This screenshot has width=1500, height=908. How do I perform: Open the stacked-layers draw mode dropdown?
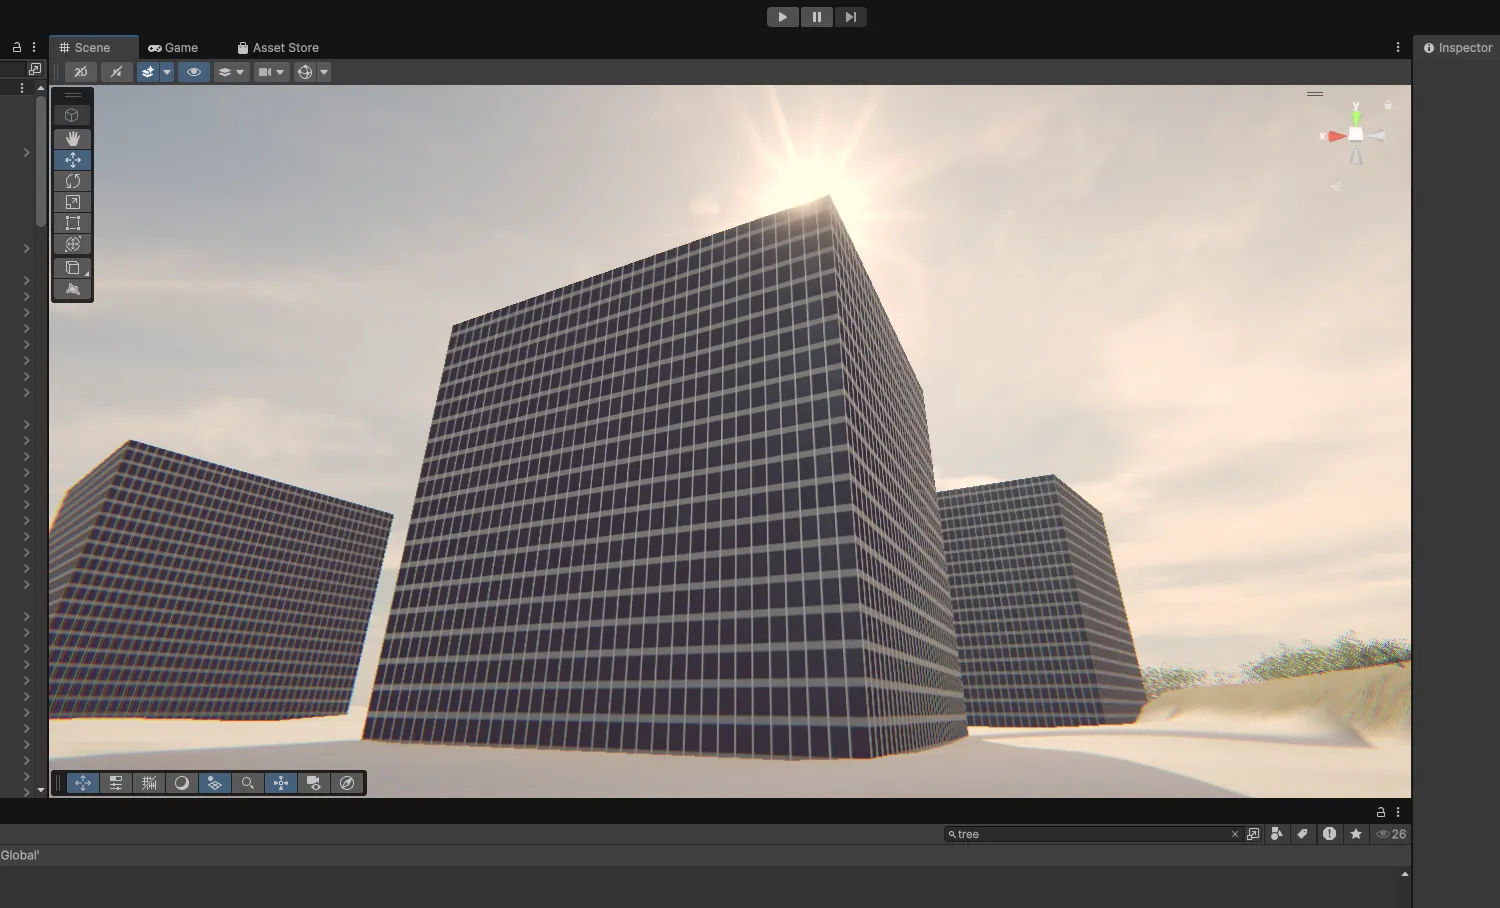(x=231, y=72)
